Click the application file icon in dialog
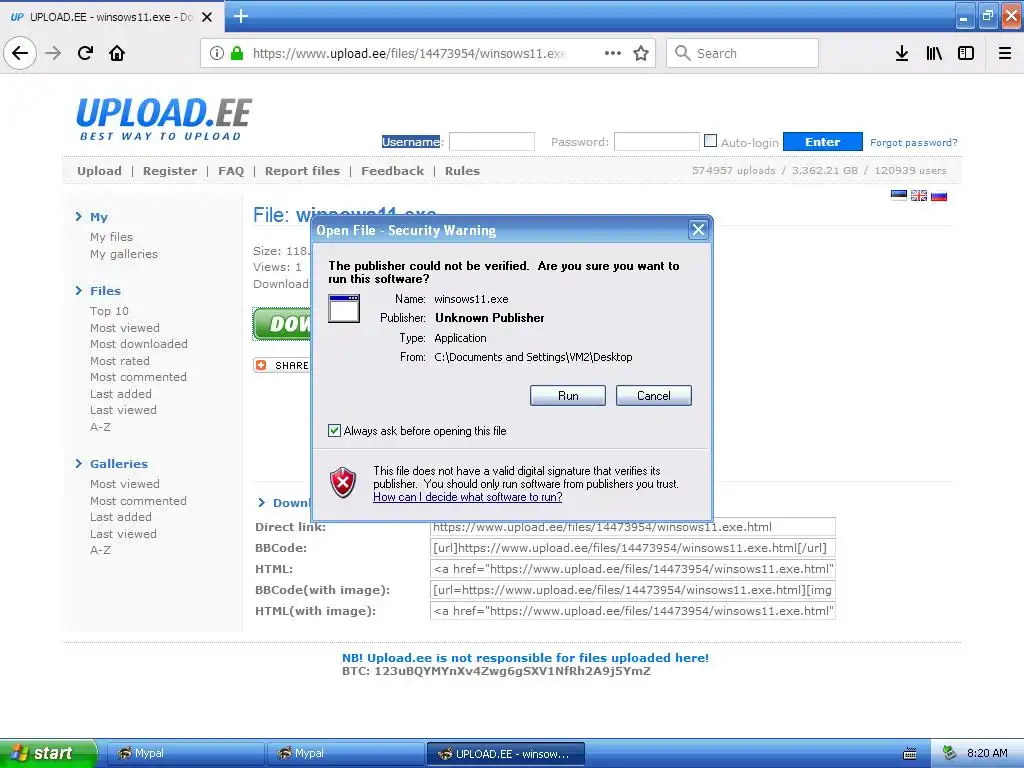The width and height of the screenshot is (1024, 768). [344, 308]
